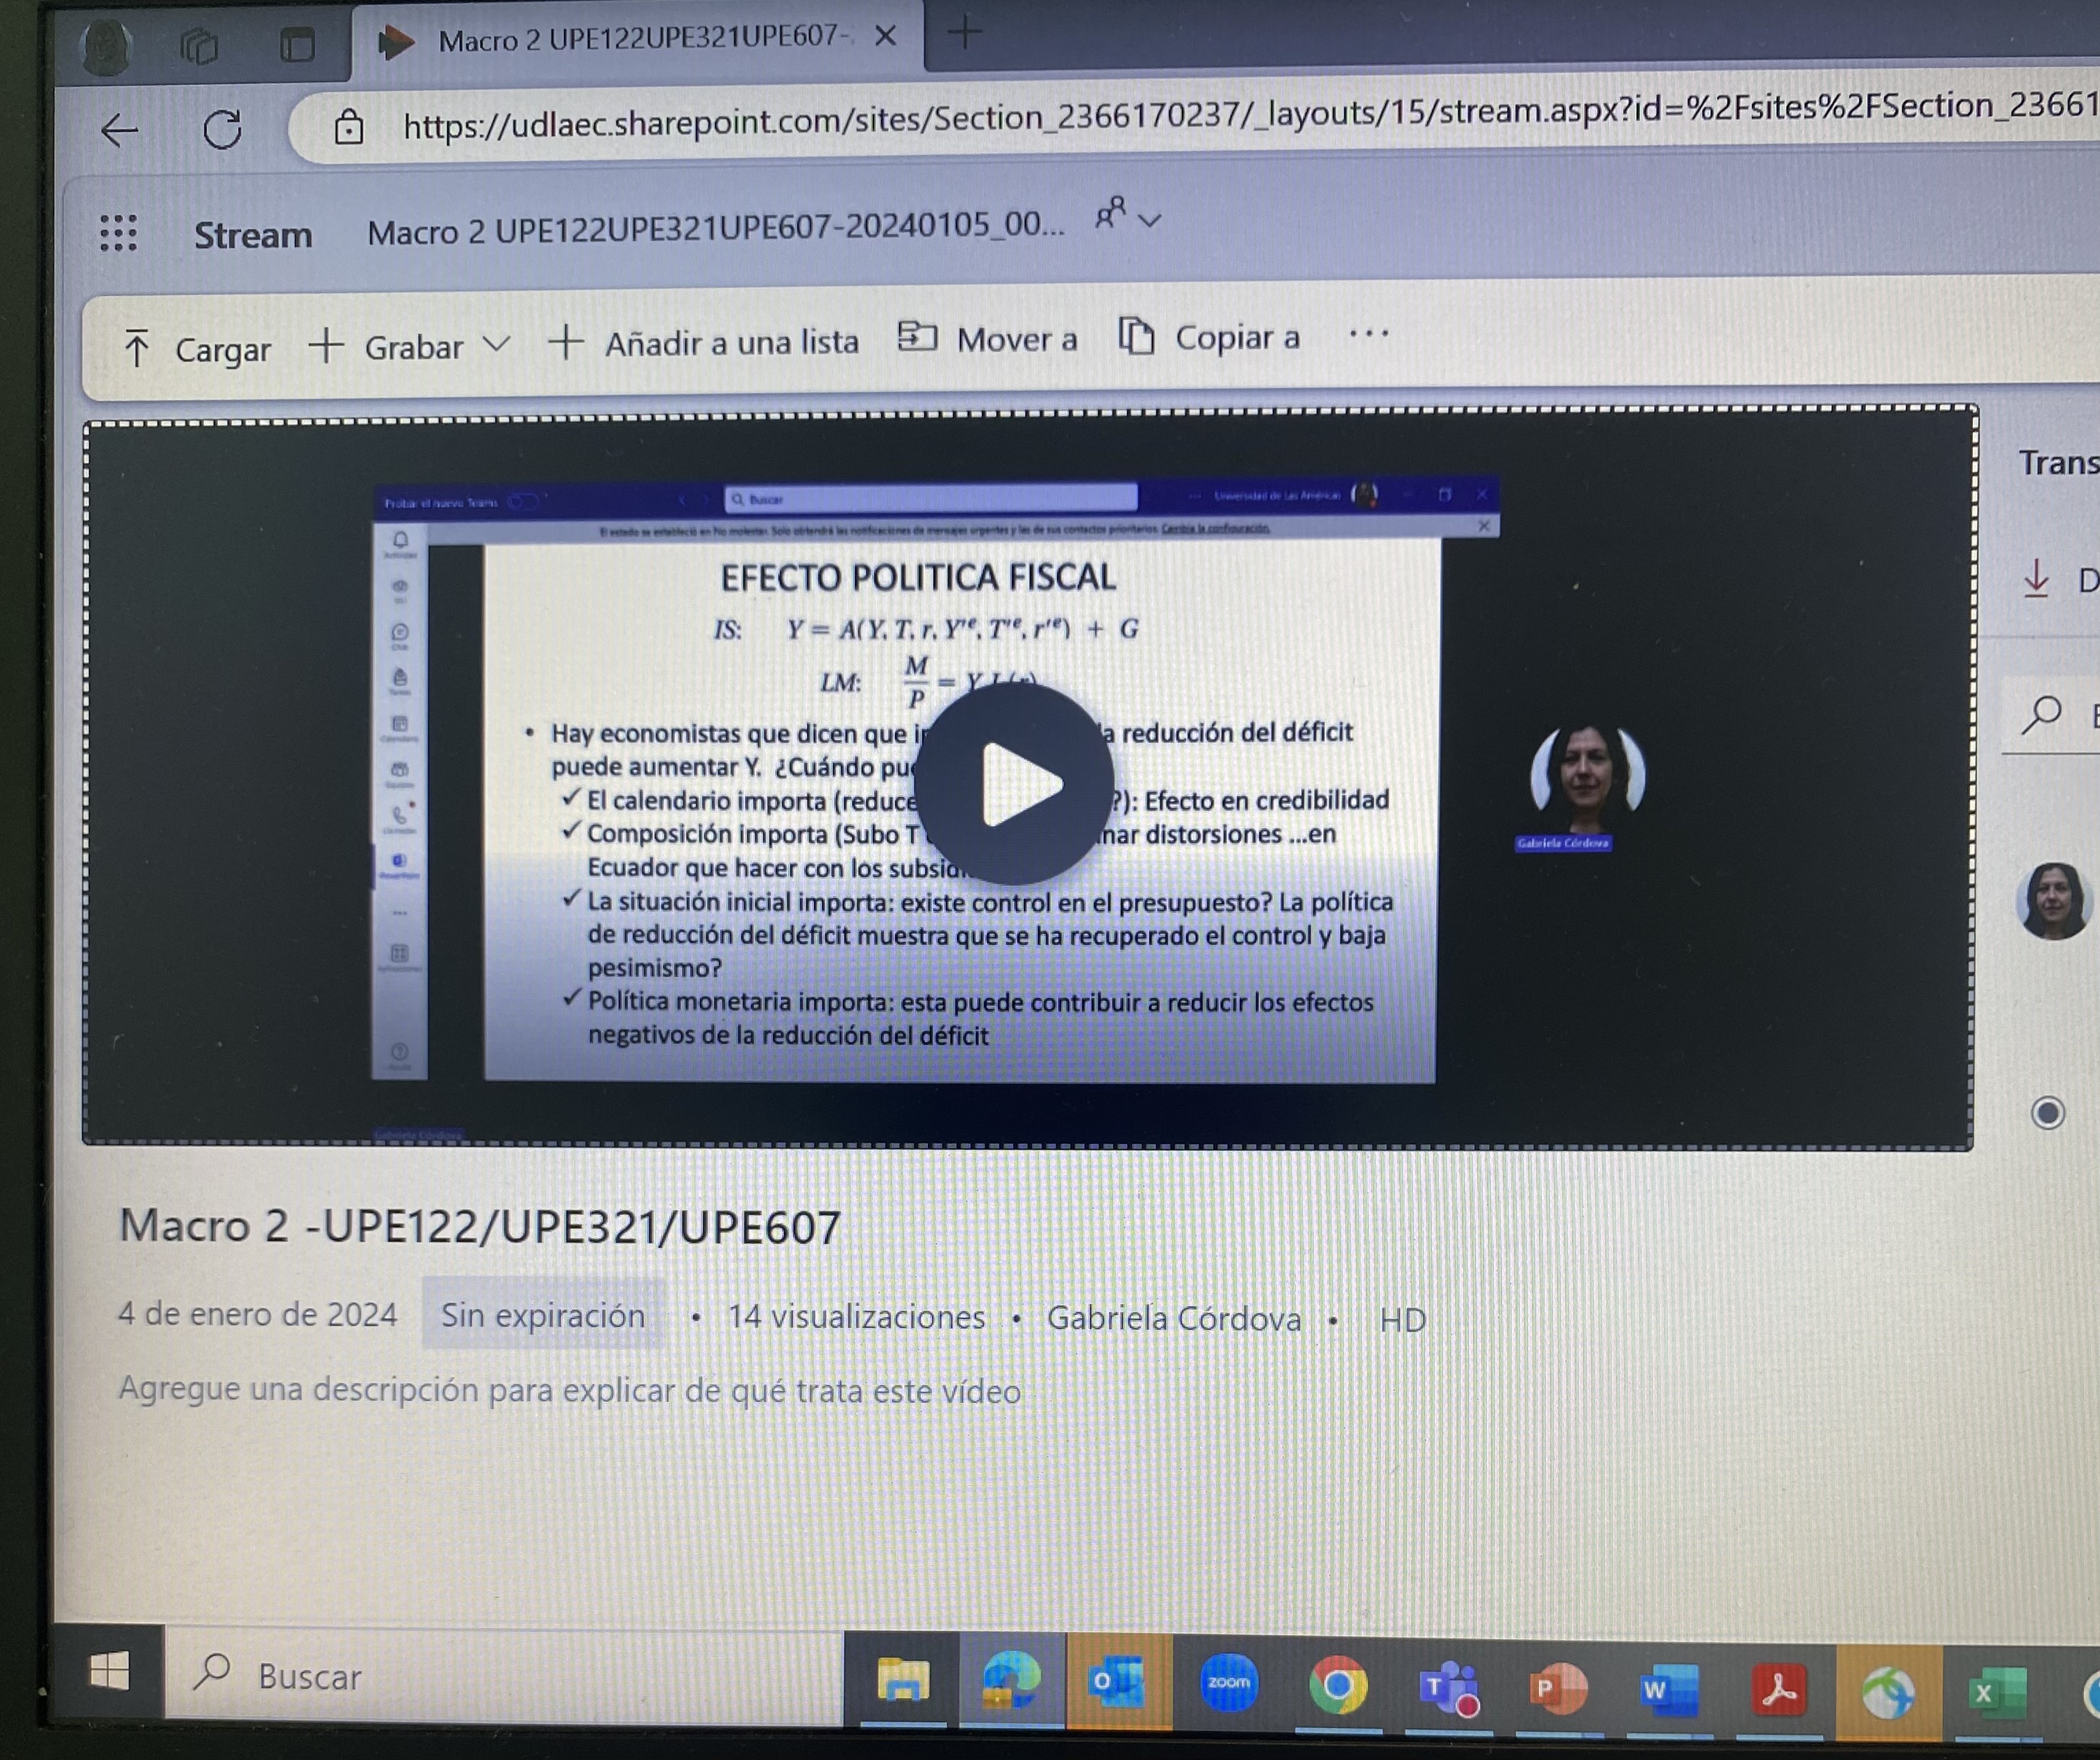Open Microsoft Teams from the taskbar
Screen dimensions: 2100x1760
(1448, 1689)
